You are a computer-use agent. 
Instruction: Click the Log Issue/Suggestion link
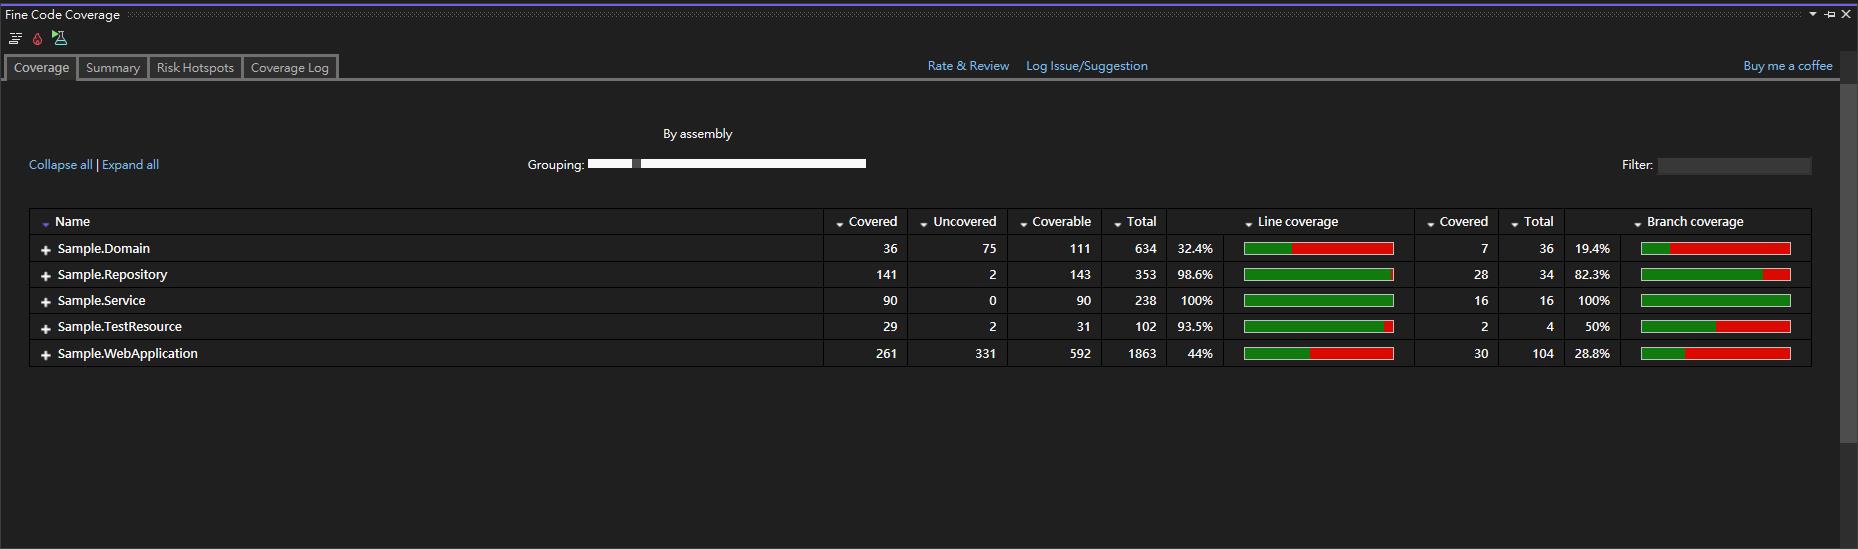click(1086, 66)
